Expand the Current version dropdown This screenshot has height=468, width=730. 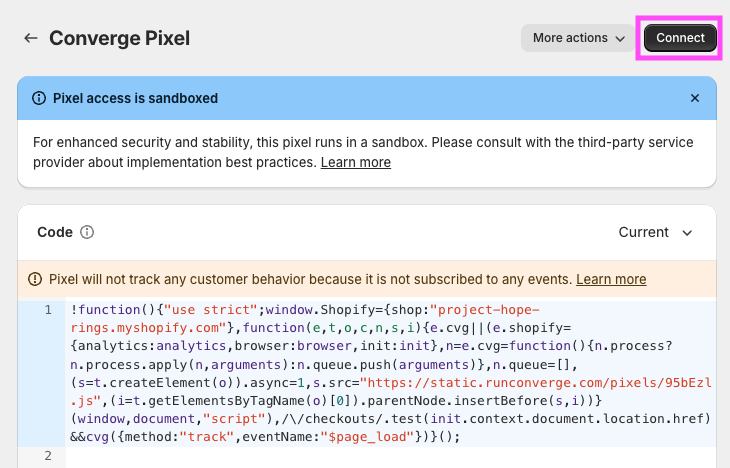pos(655,232)
